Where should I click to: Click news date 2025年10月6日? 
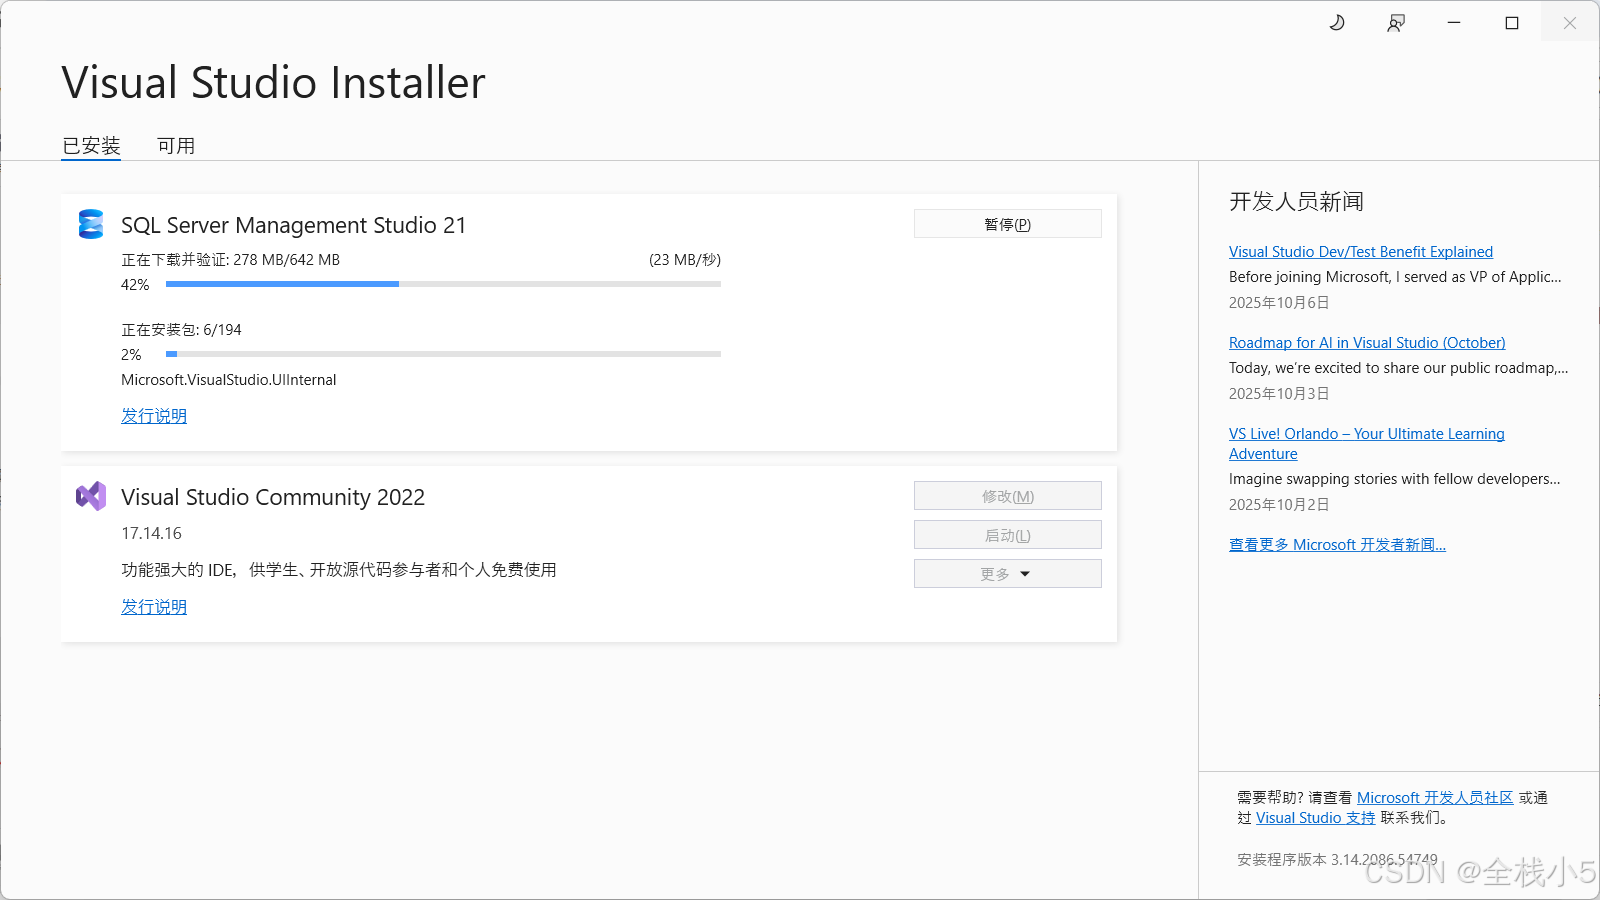[1279, 303]
